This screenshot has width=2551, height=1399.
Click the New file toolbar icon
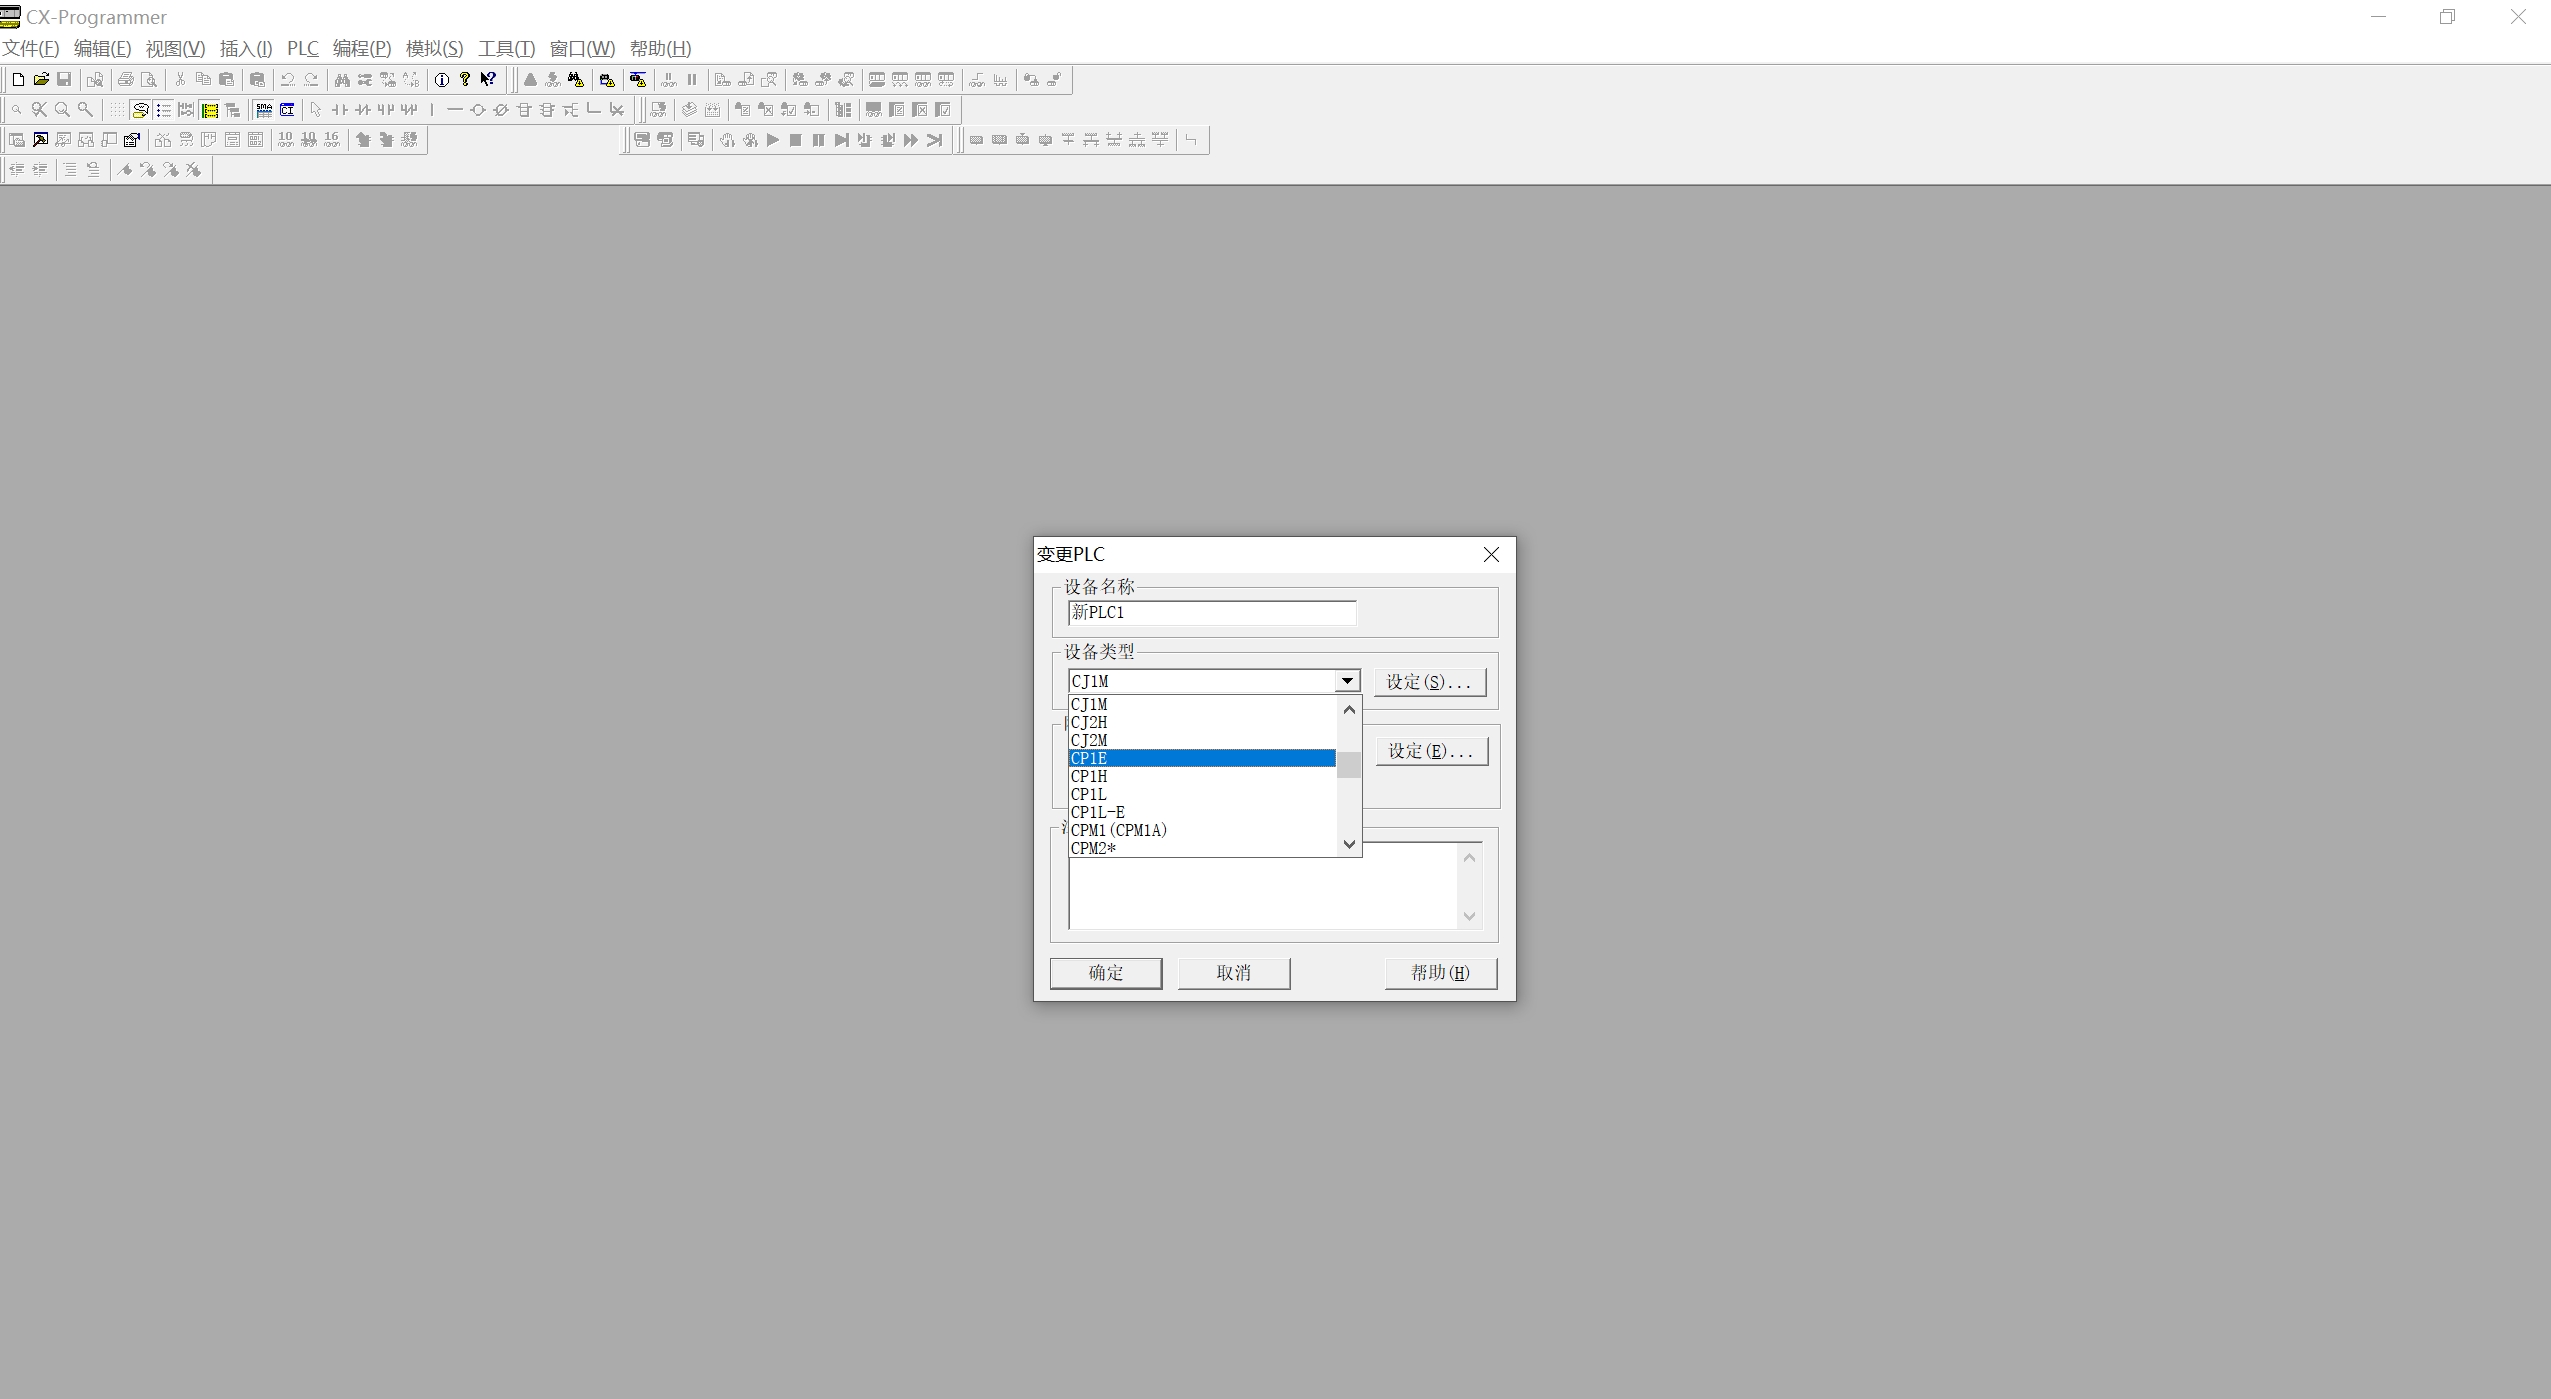pyautogui.click(x=18, y=80)
